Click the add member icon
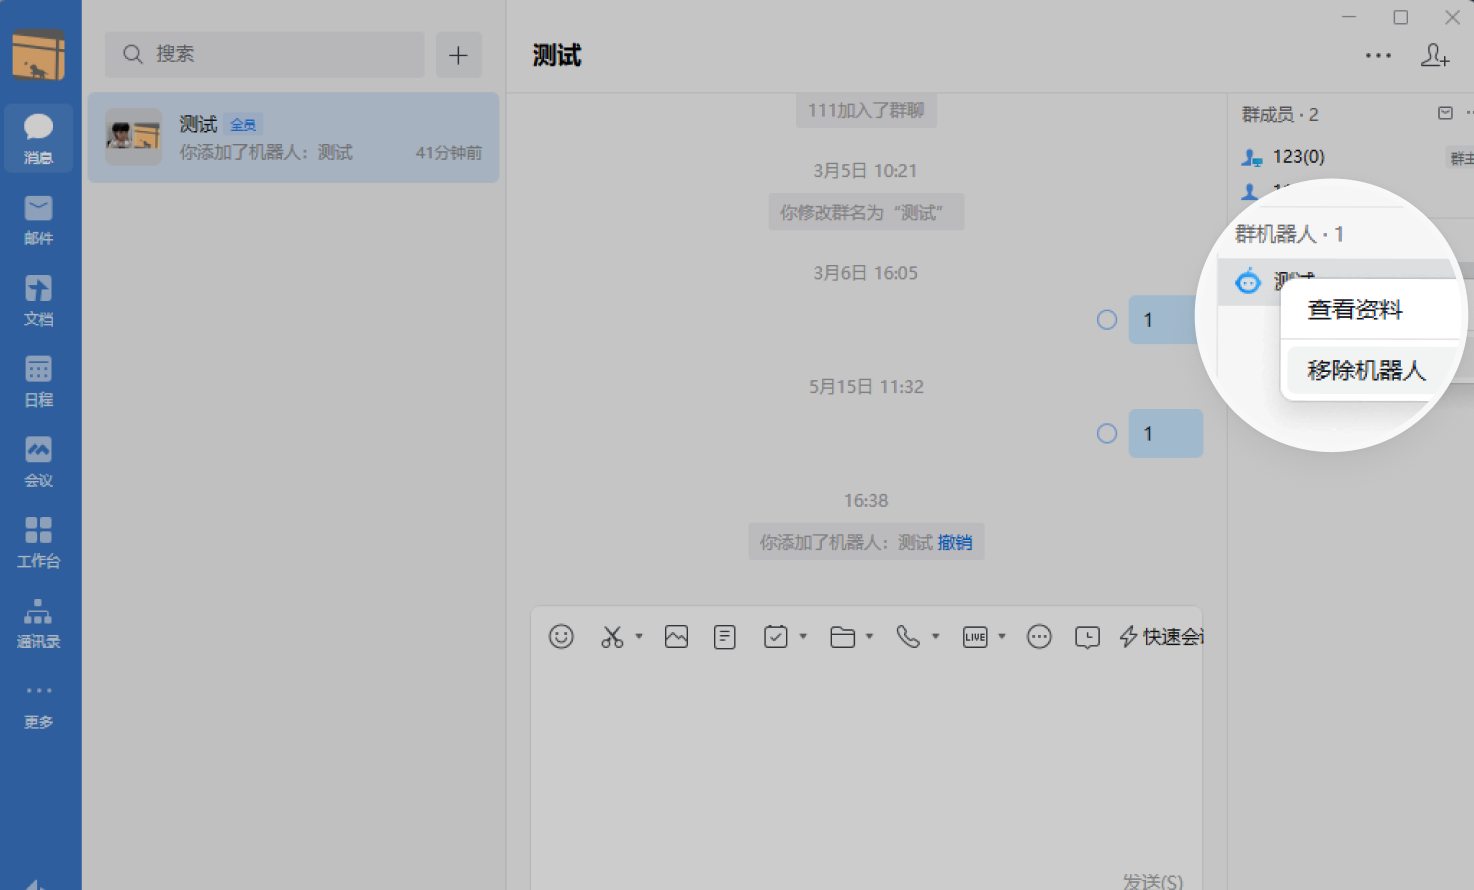 pos(1435,56)
